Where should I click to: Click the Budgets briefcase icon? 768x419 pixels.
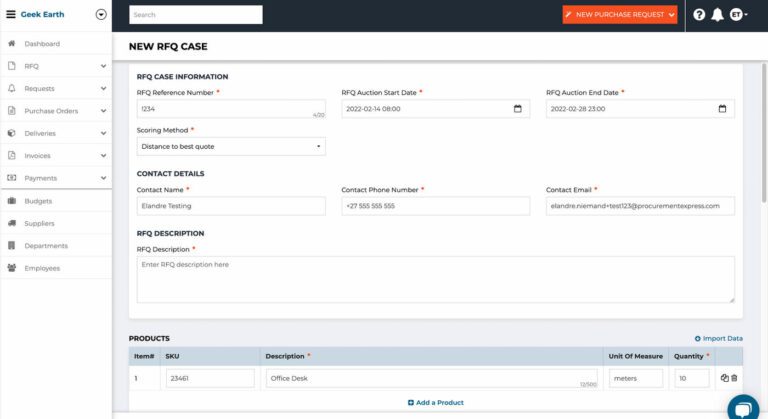12,201
